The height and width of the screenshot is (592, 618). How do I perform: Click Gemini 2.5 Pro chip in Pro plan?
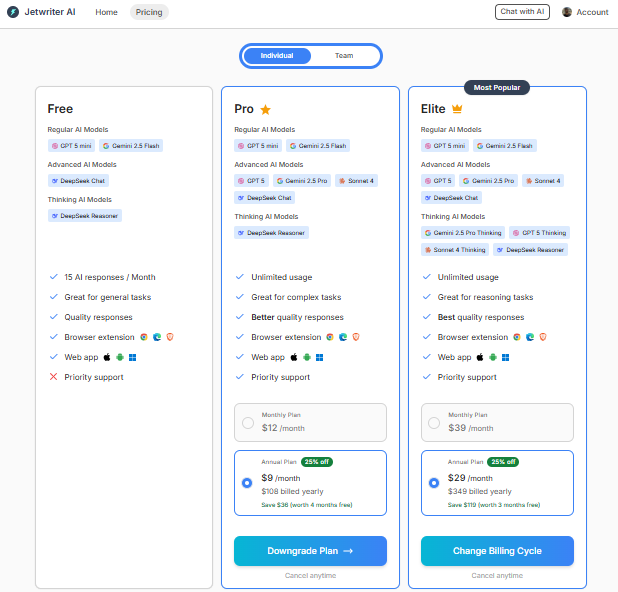(x=302, y=181)
